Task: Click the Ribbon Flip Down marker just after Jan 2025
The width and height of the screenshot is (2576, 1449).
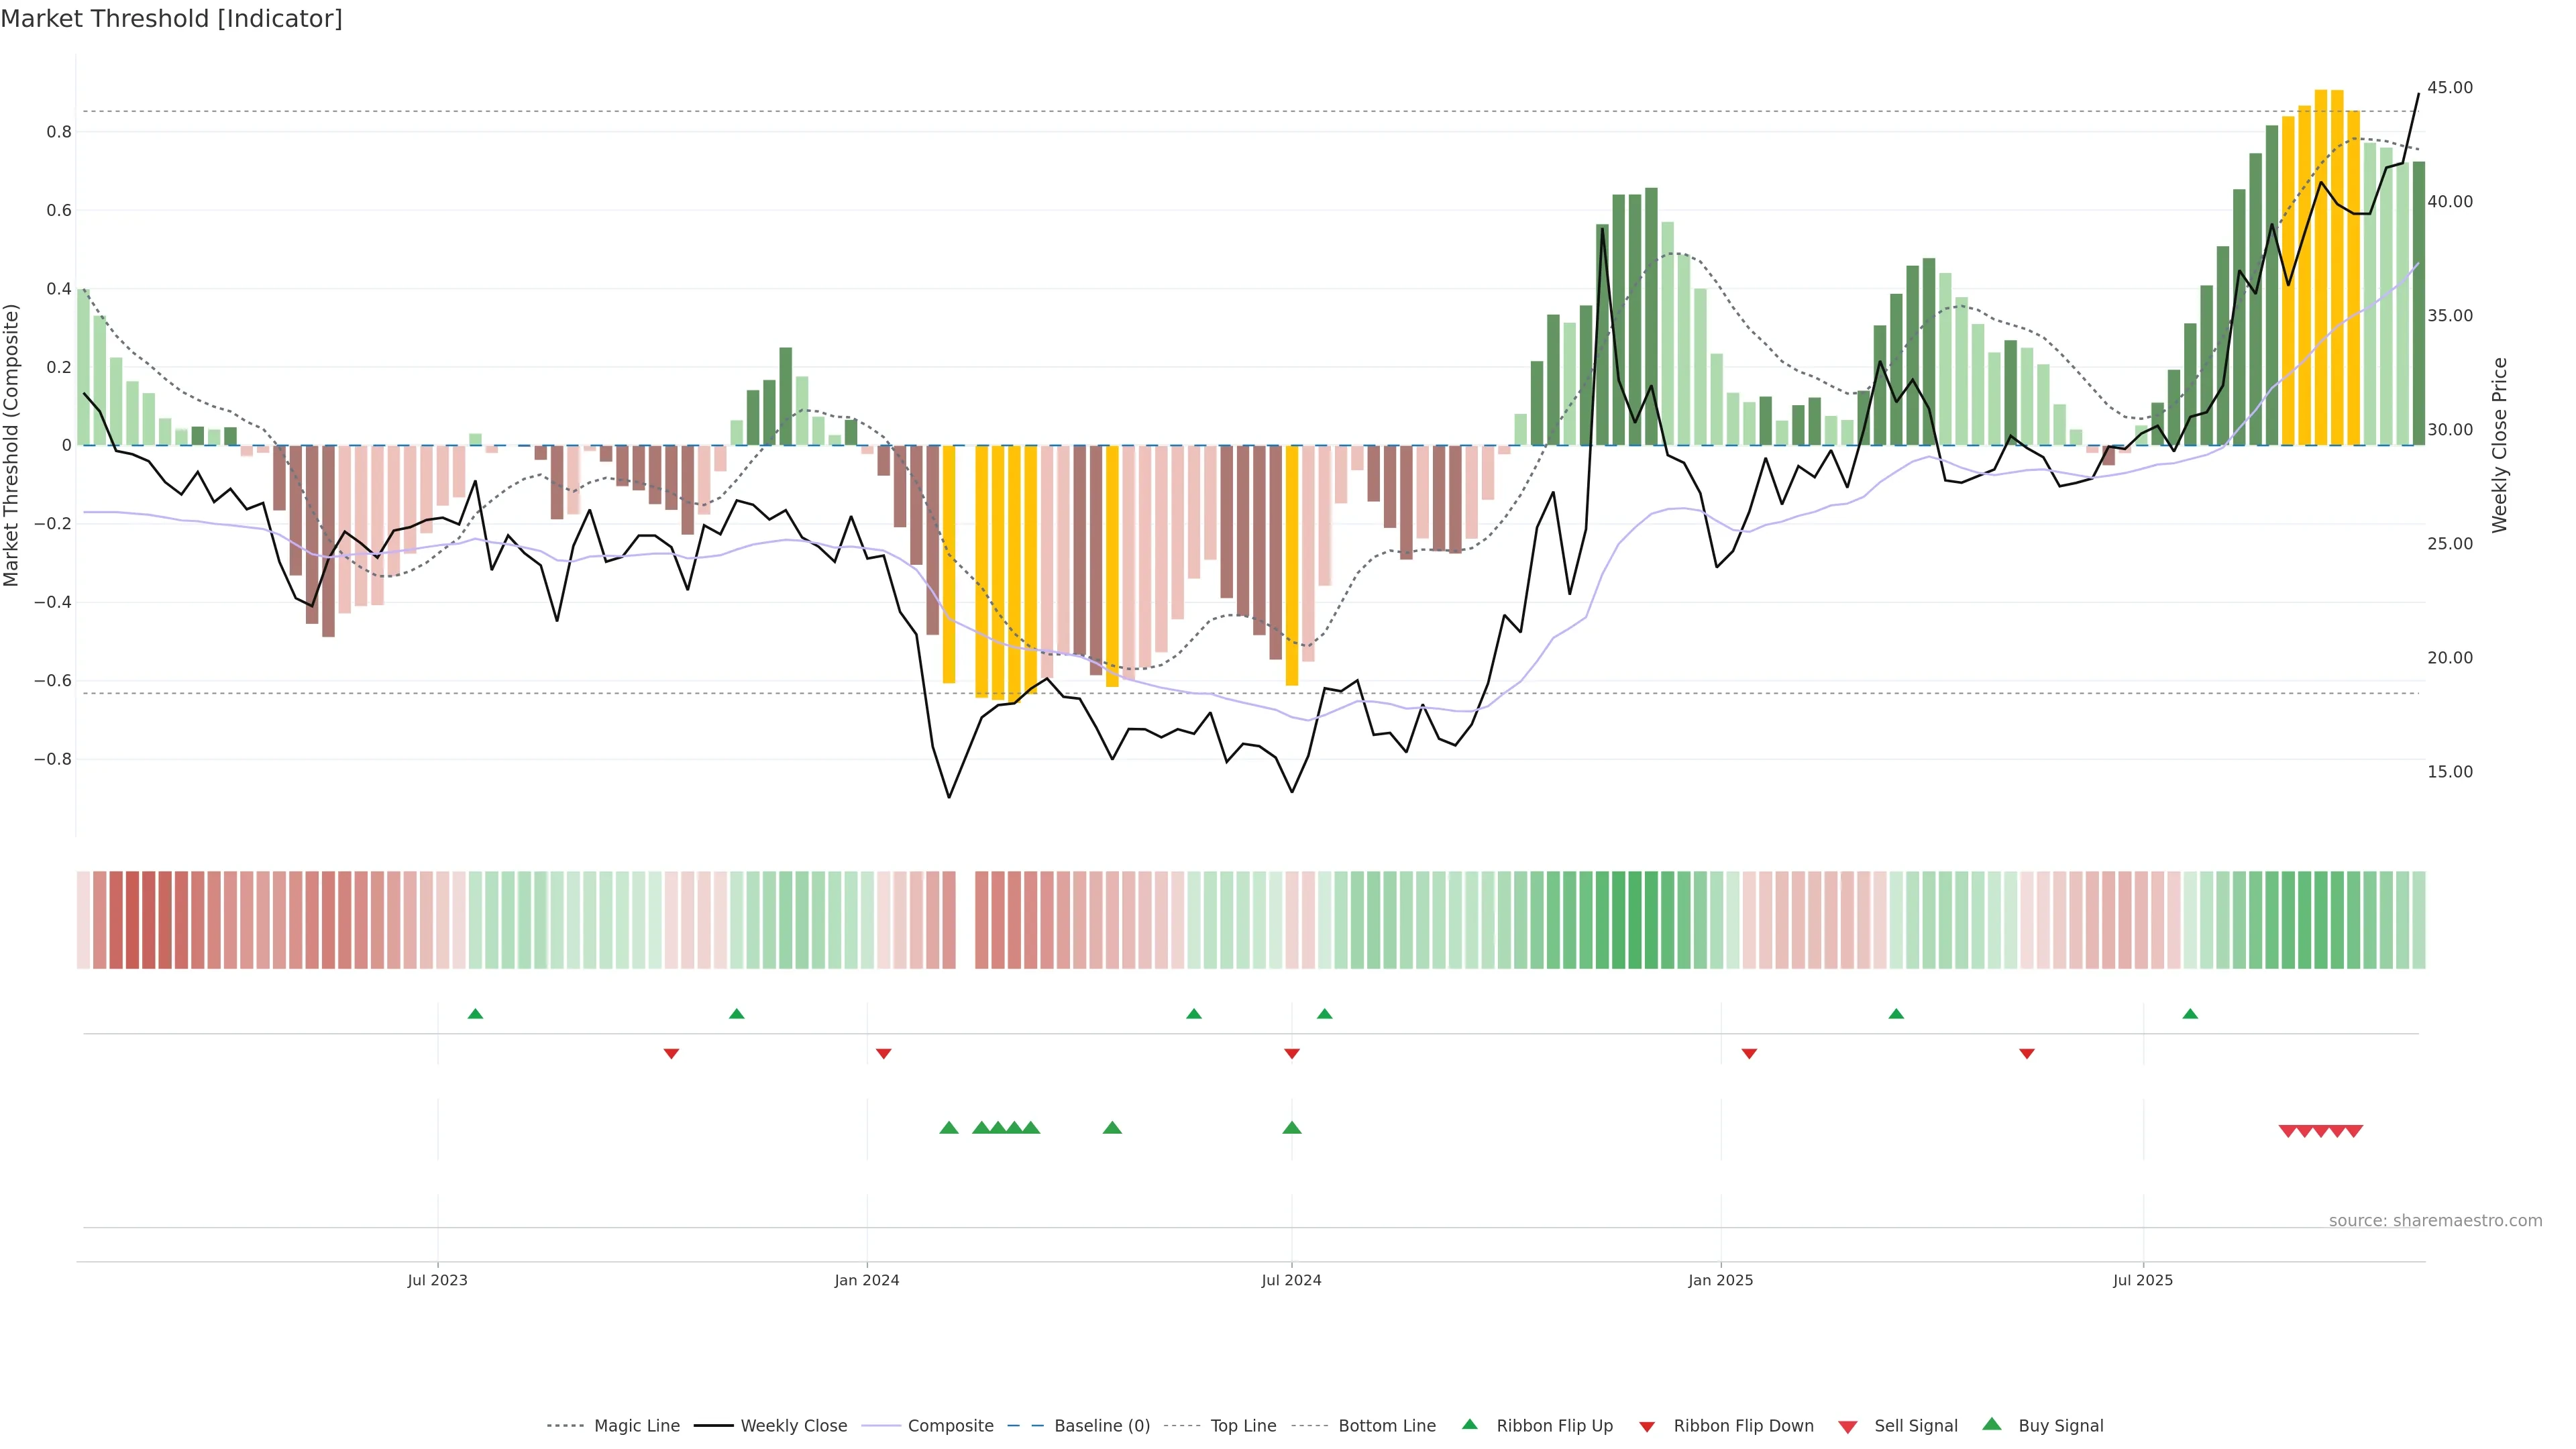Action: click(x=1749, y=1053)
